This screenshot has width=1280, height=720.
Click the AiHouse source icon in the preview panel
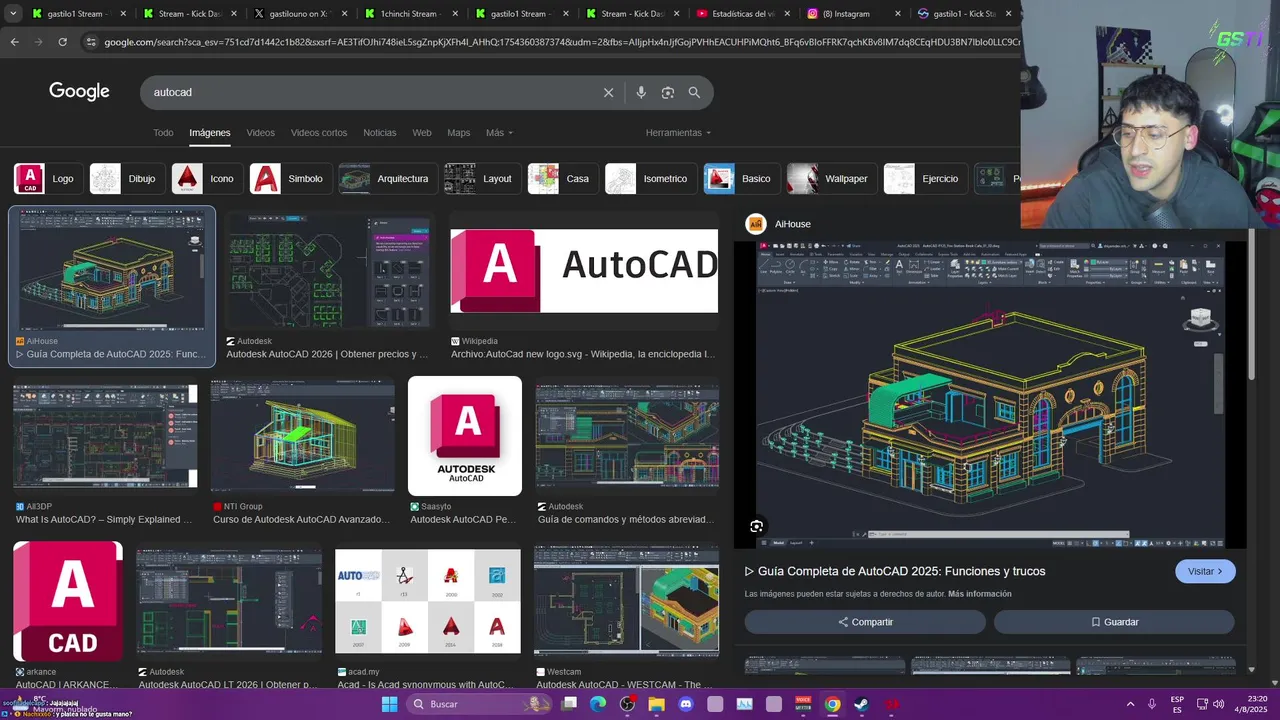[x=756, y=224]
